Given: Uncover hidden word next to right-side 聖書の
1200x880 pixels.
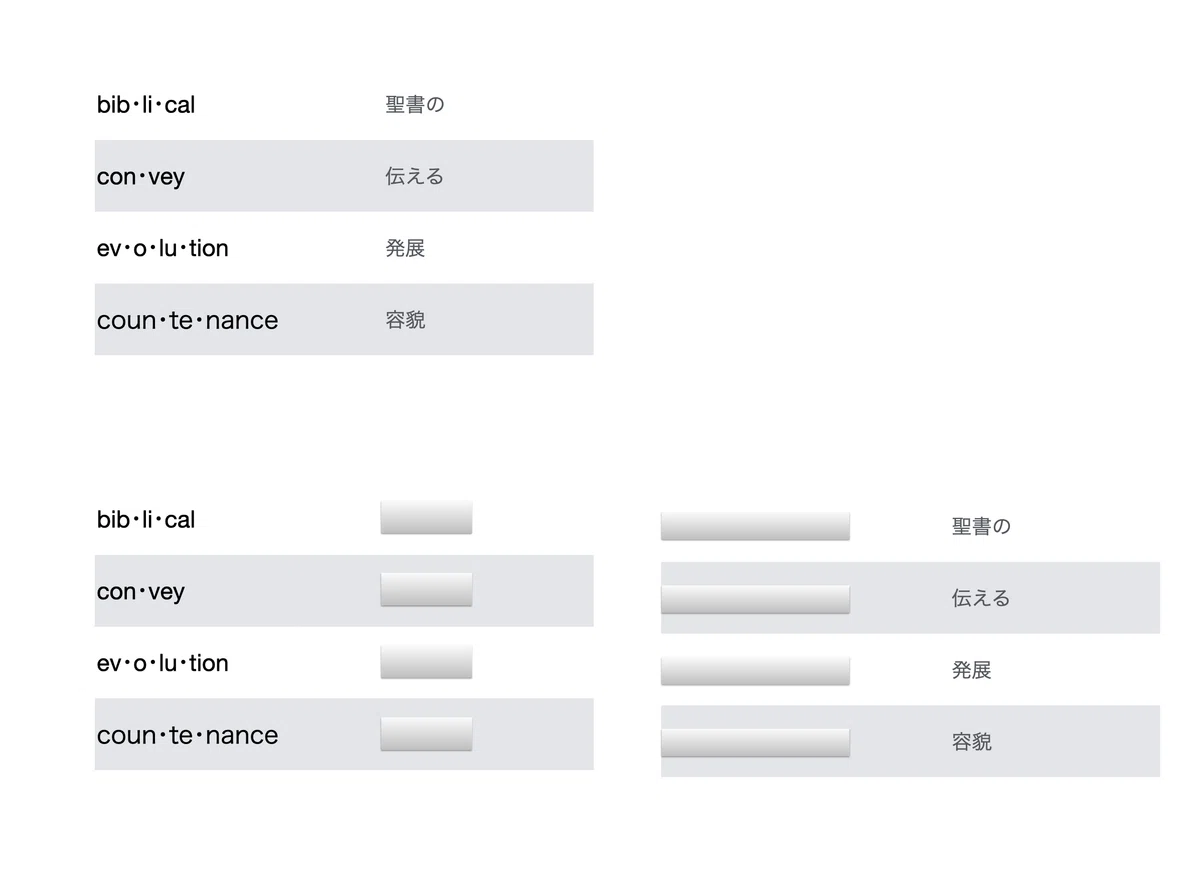Looking at the screenshot, I should click(x=755, y=526).
